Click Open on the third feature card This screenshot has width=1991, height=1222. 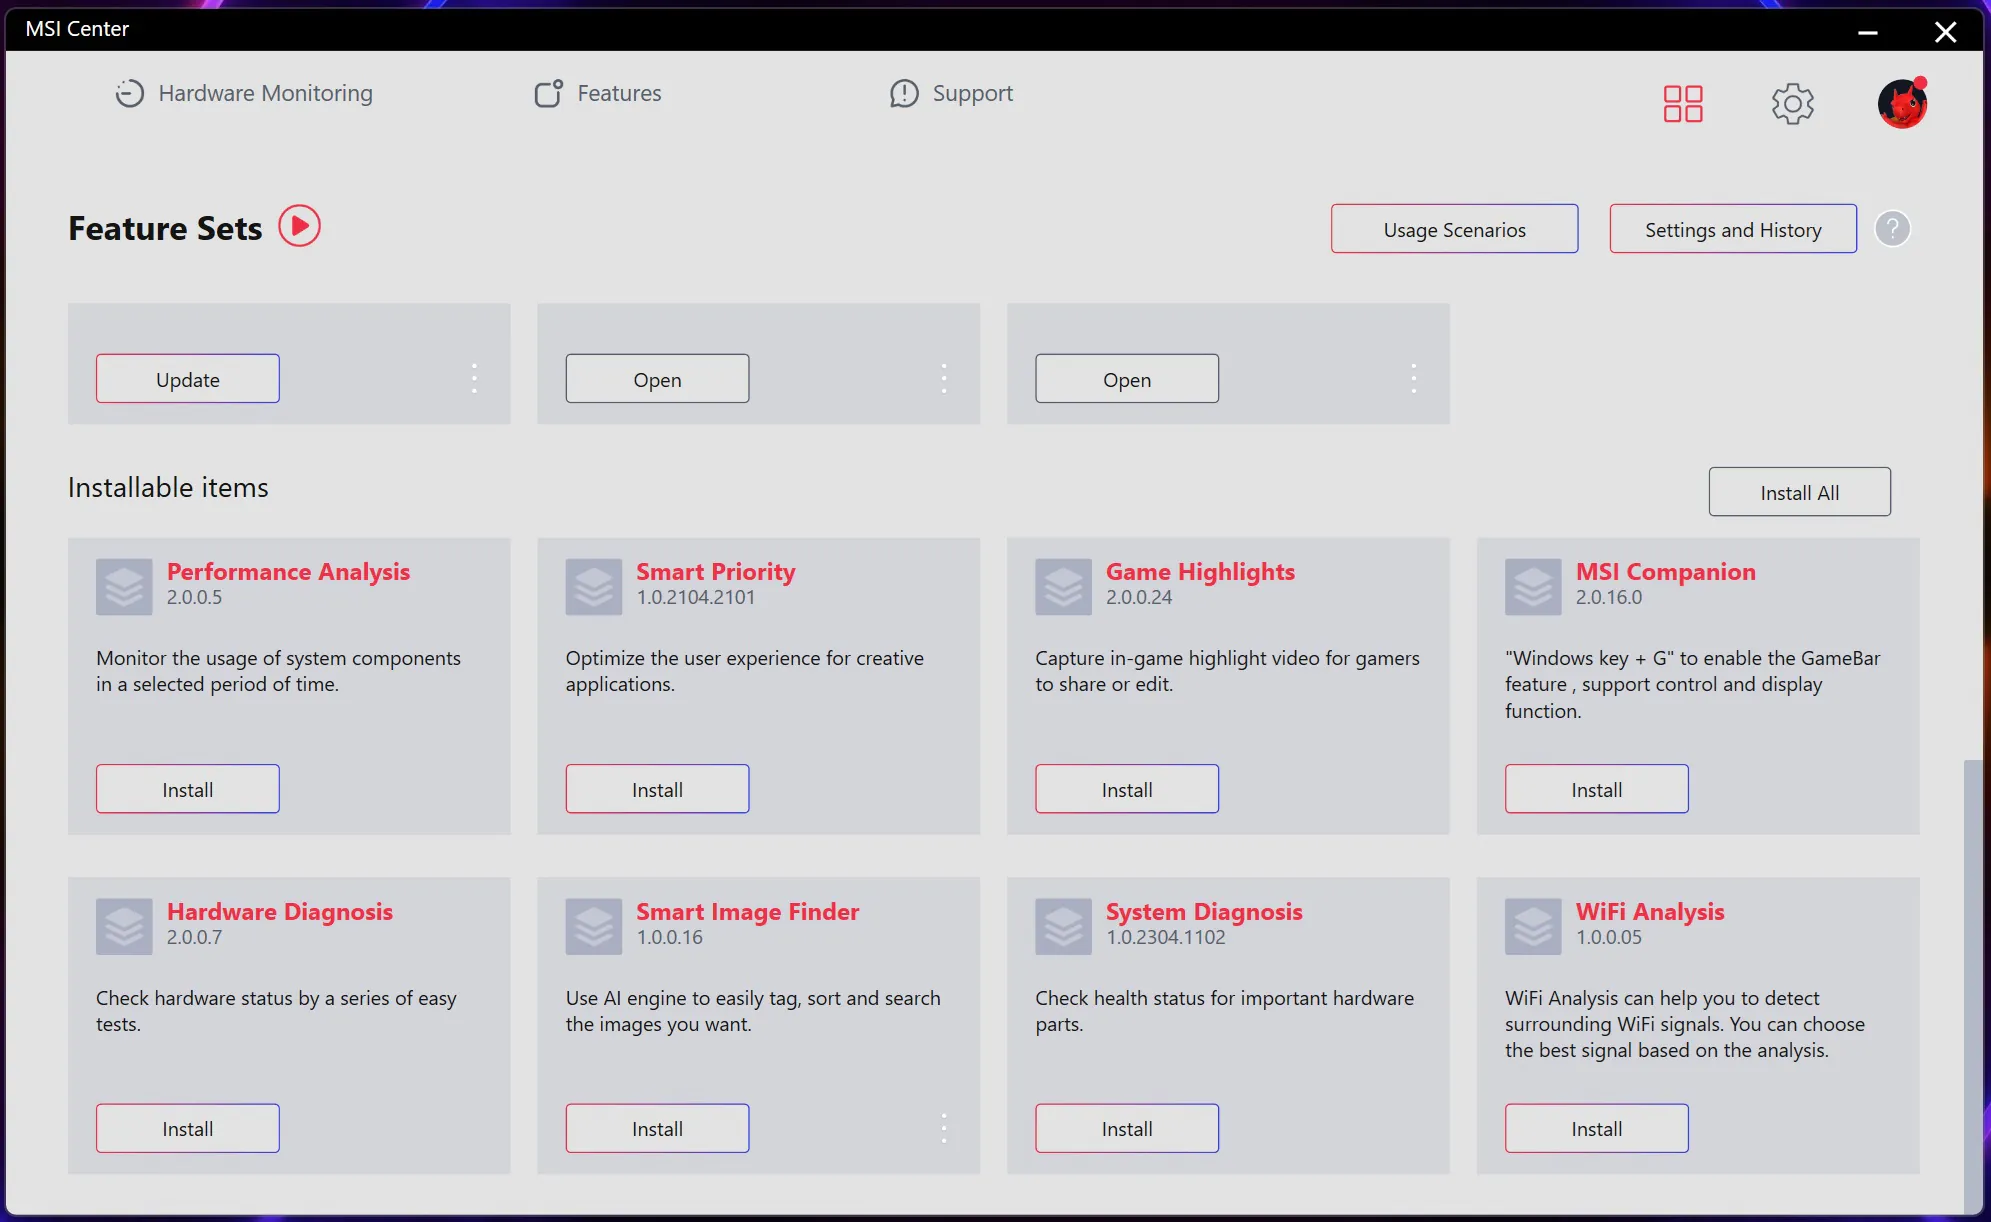click(x=1127, y=379)
